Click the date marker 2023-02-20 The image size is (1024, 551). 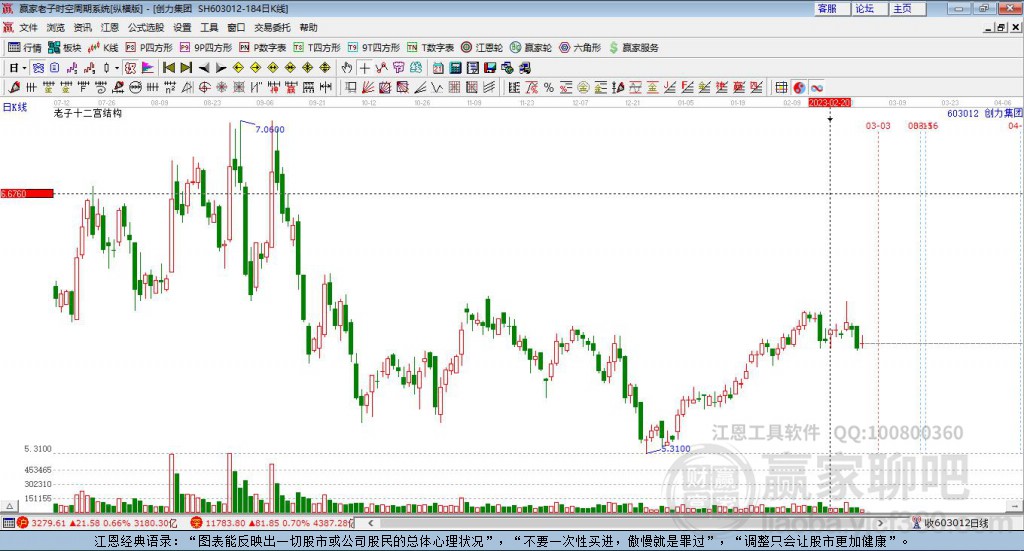point(829,103)
